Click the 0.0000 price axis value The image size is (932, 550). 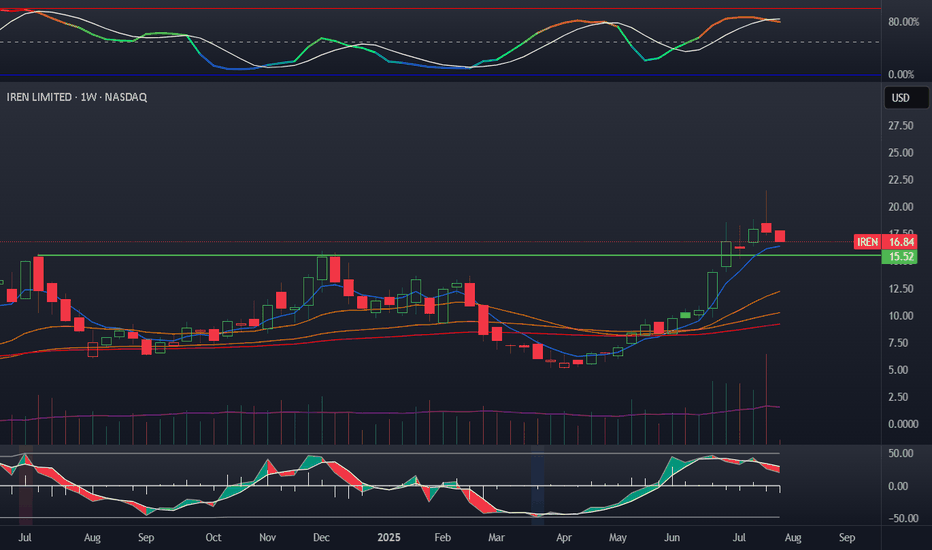tap(903, 425)
